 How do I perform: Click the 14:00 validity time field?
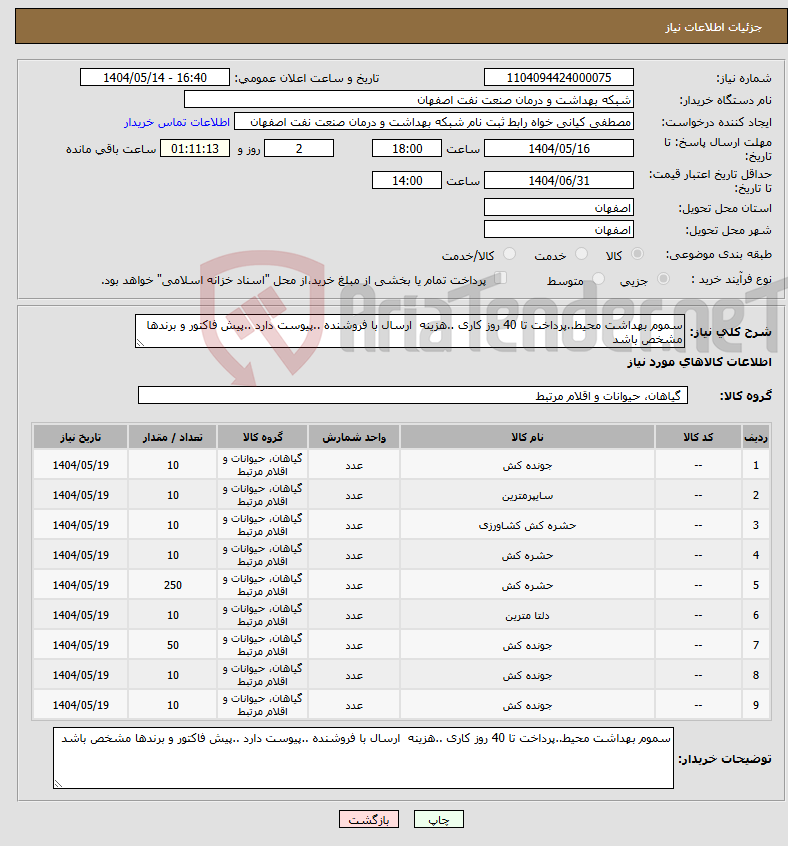pyautogui.click(x=407, y=180)
